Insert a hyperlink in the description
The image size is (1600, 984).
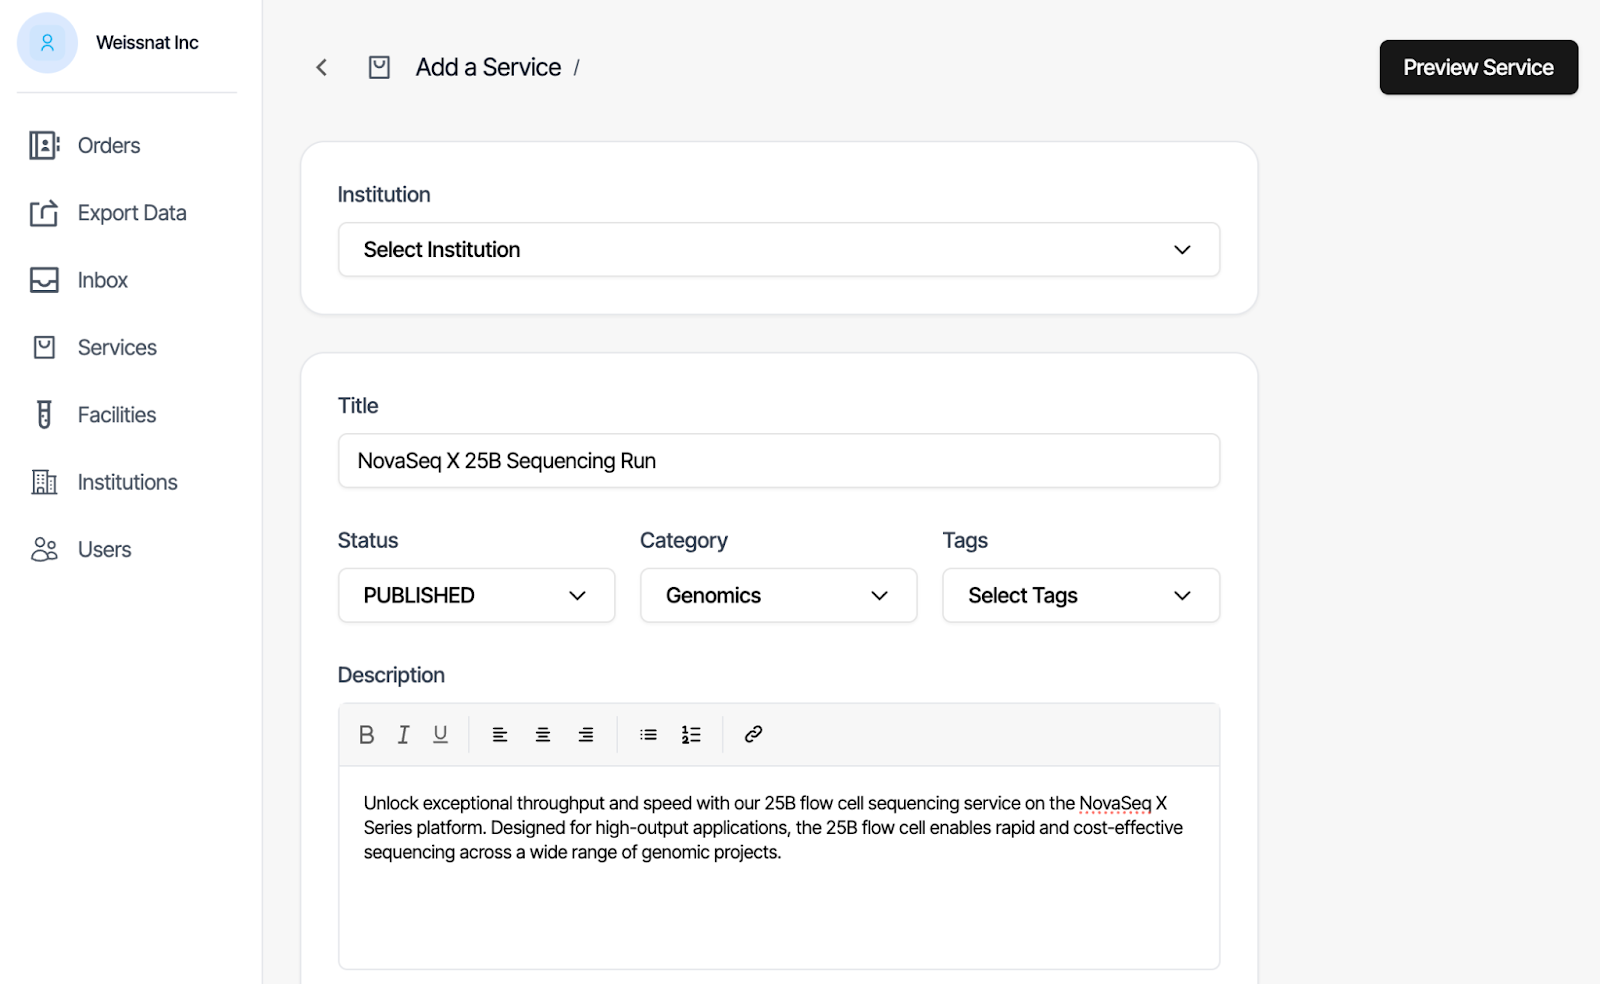pyautogui.click(x=753, y=735)
